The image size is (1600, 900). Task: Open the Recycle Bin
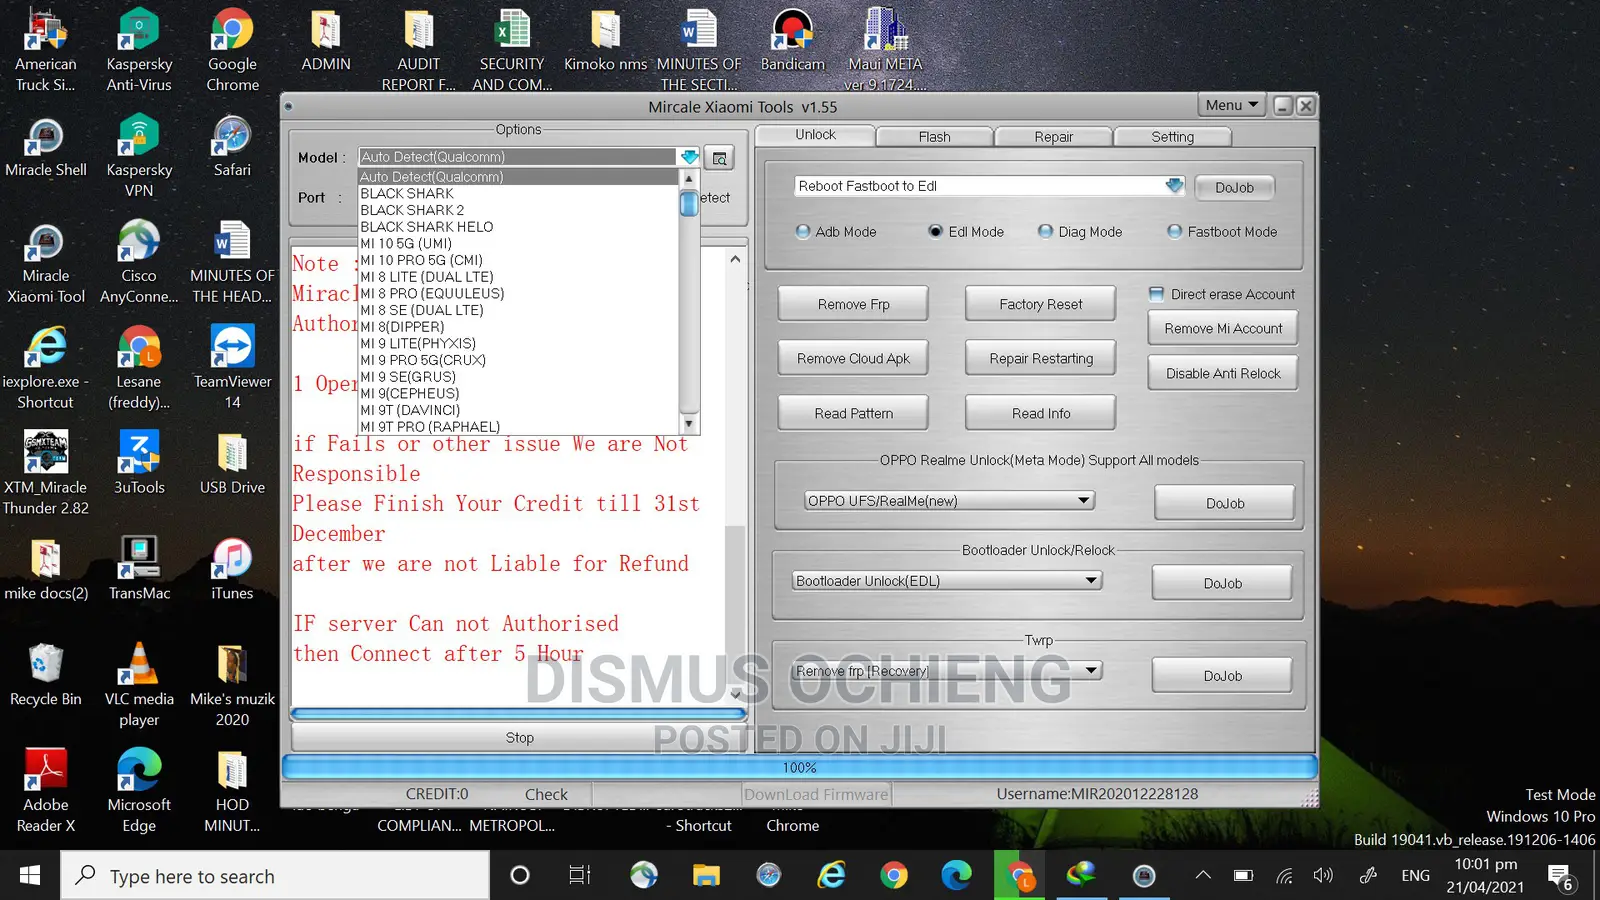pos(46,675)
